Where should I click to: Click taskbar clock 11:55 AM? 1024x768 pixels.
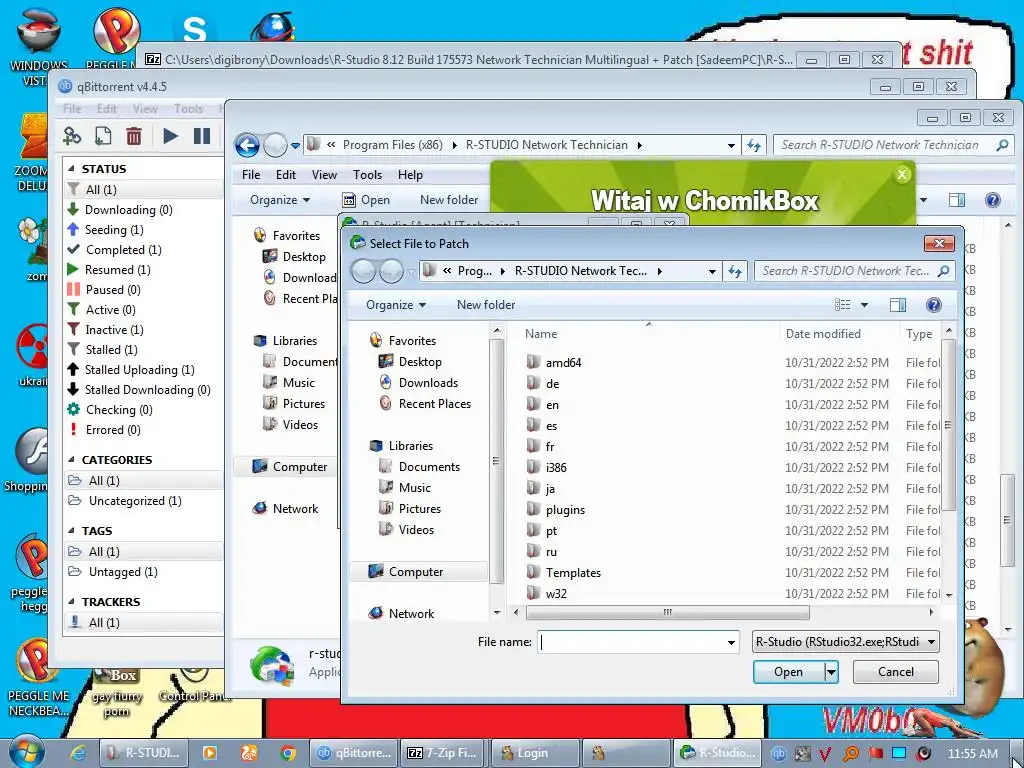(972, 754)
